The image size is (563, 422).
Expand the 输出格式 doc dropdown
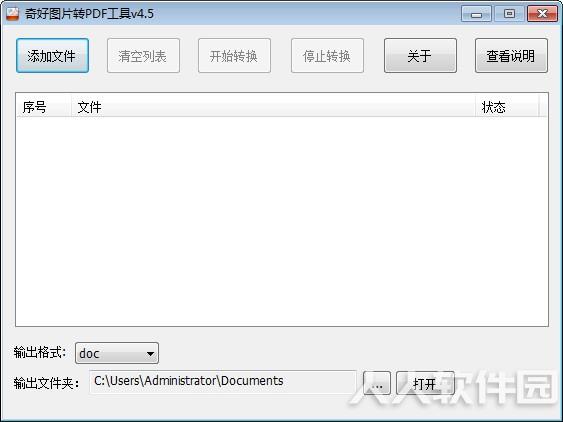pos(117,353)
